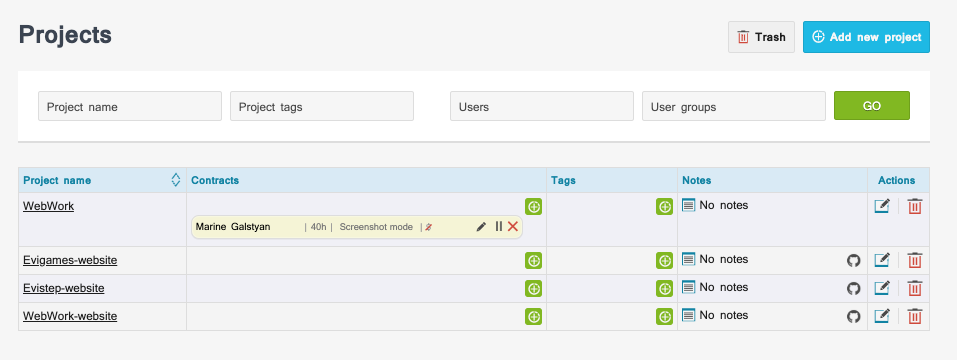Screen dimensions: 957x360
Task: Click the green GO button
Action: click(x=872, y=106)
